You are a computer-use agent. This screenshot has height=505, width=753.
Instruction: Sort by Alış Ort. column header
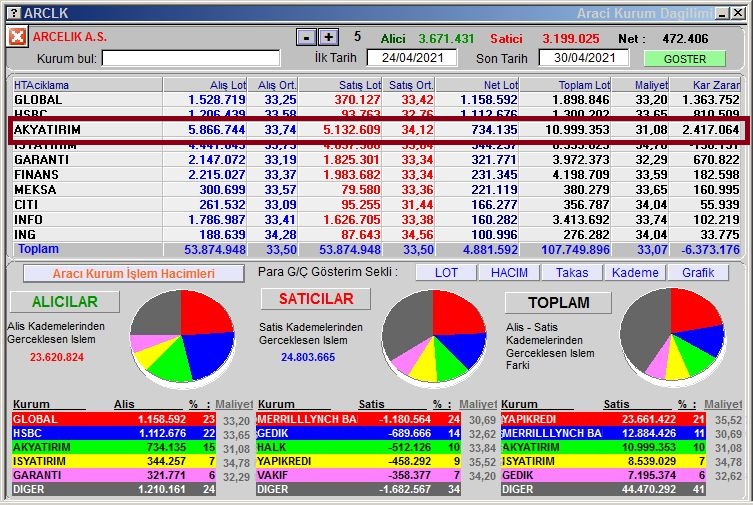tap(273, 85)
